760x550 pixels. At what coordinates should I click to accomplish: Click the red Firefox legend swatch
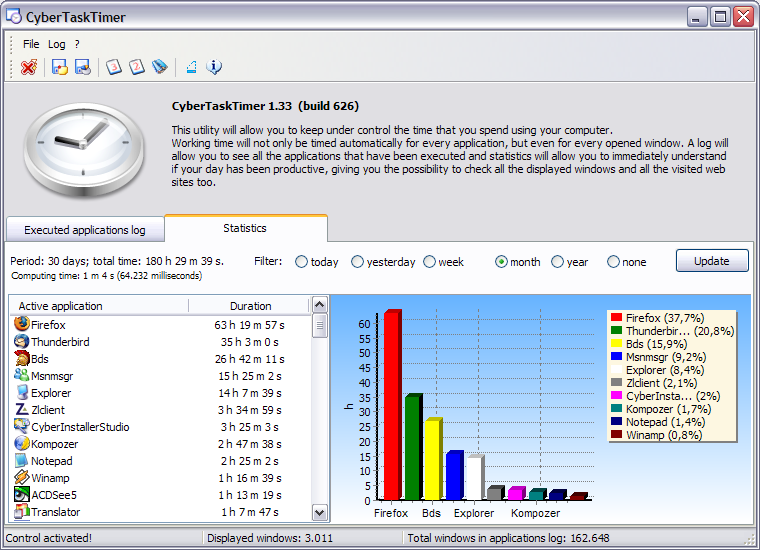pos(617,317)
